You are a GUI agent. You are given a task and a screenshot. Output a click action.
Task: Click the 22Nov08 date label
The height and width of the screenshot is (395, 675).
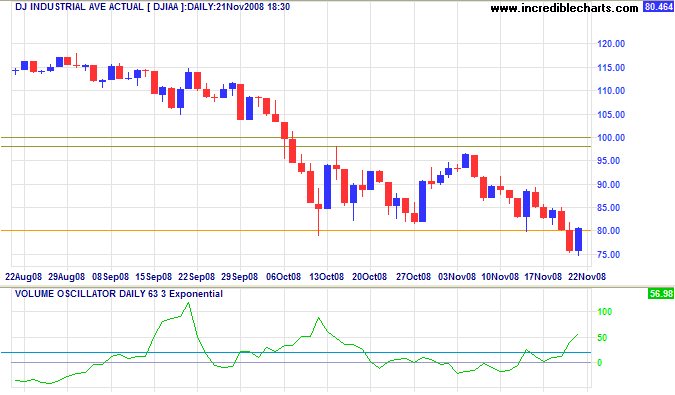click(587, 277)
